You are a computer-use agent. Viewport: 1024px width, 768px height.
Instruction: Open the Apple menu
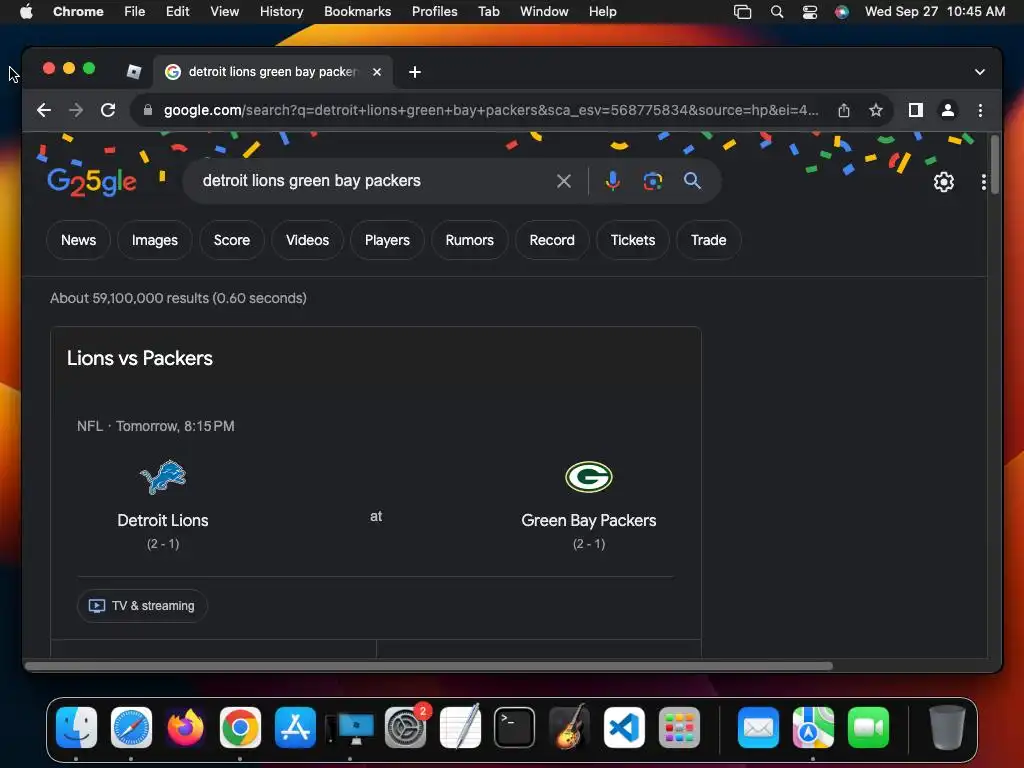click(x=26, y=12)
